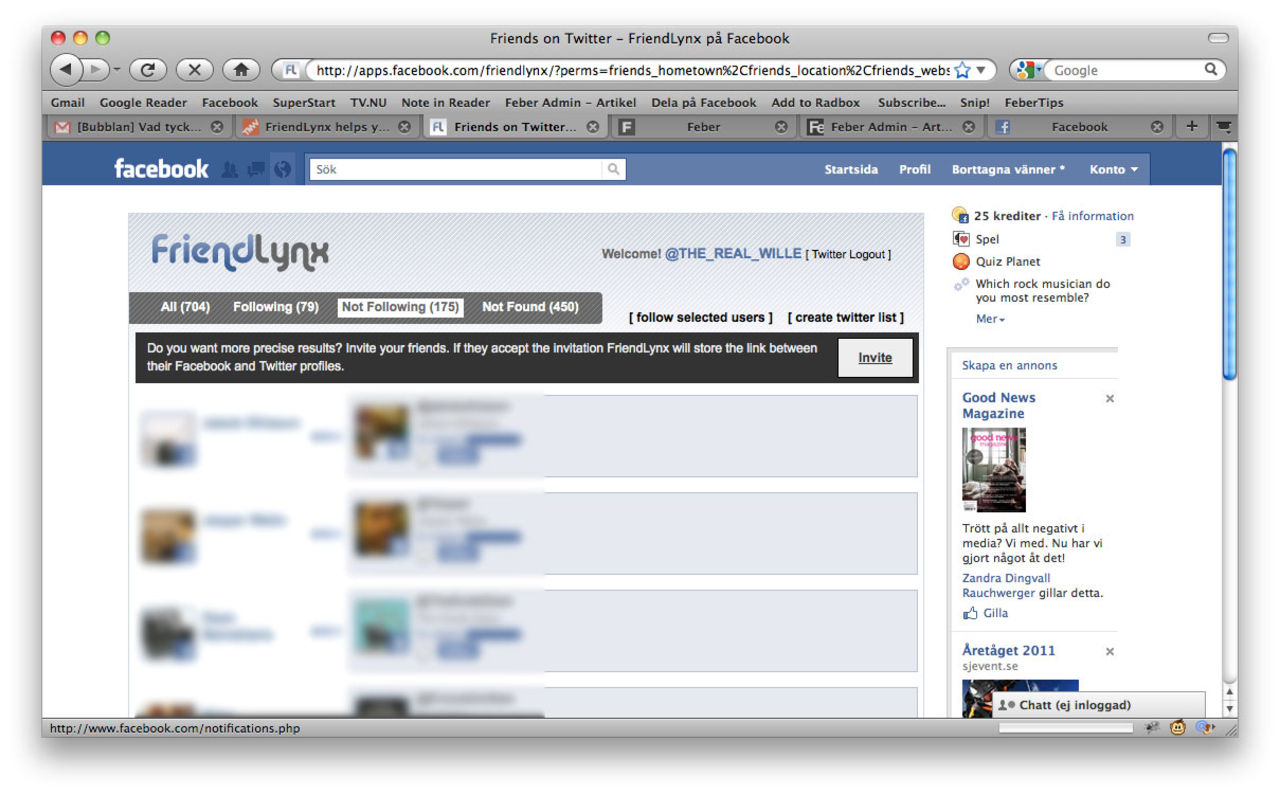Open Borttagna vänner in header
The image size is (1280, 795).
[1008, 169]
